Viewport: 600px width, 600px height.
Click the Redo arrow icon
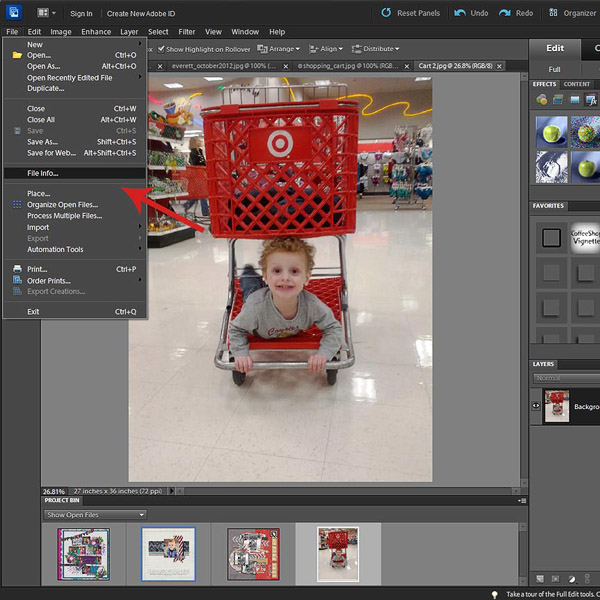click(505, 13)
